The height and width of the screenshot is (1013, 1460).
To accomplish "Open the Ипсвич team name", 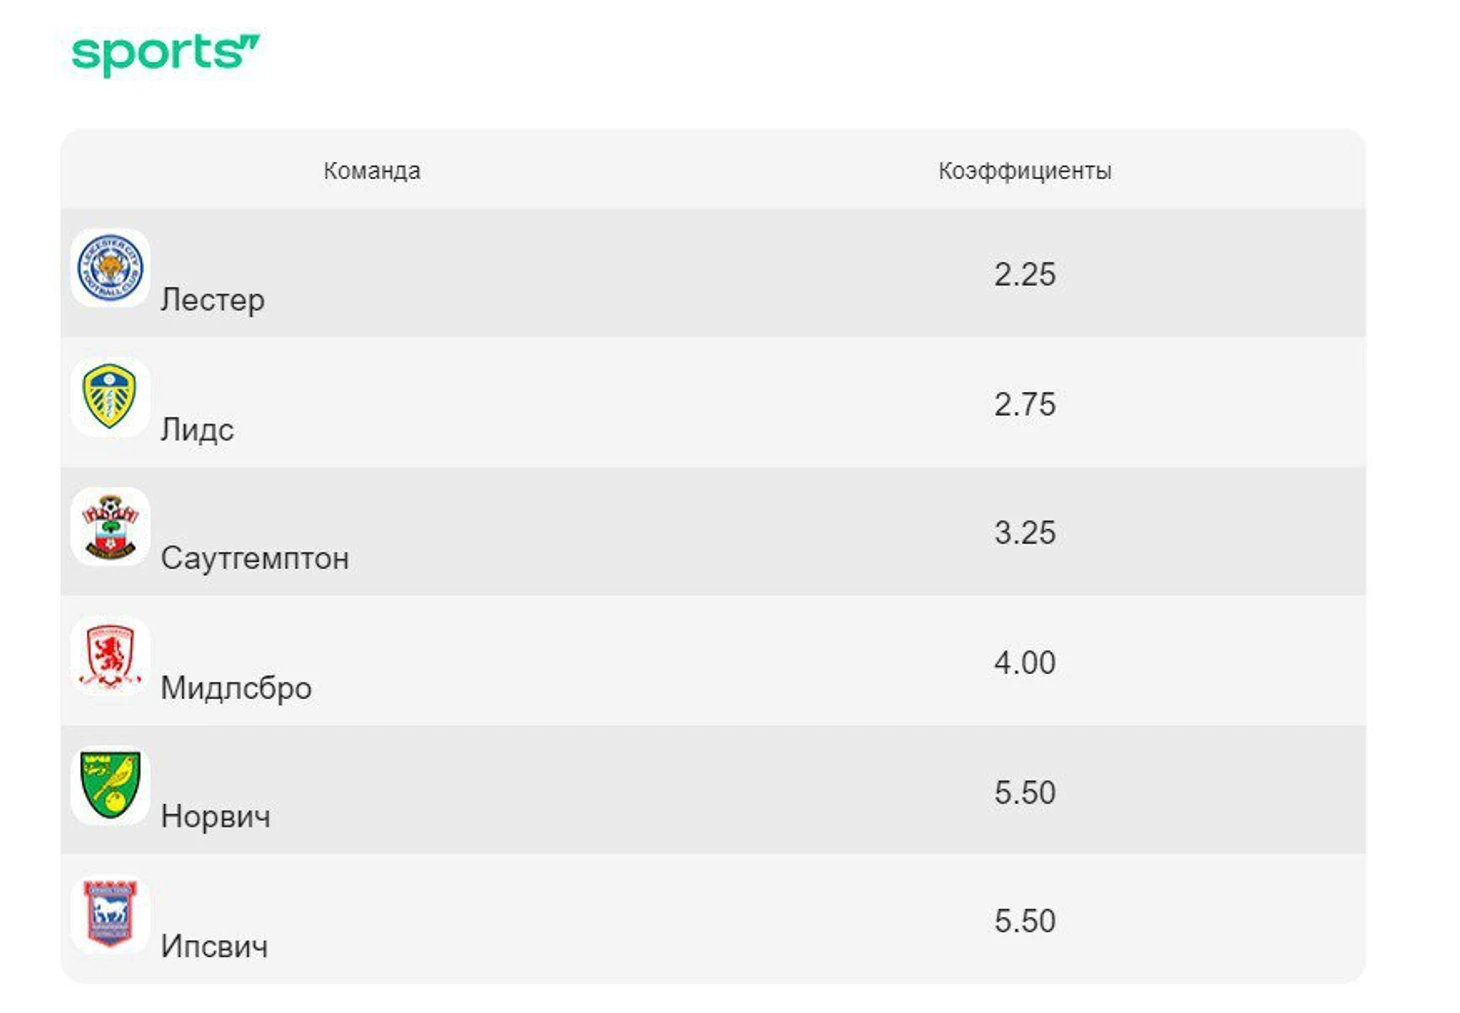I will 214,946.
